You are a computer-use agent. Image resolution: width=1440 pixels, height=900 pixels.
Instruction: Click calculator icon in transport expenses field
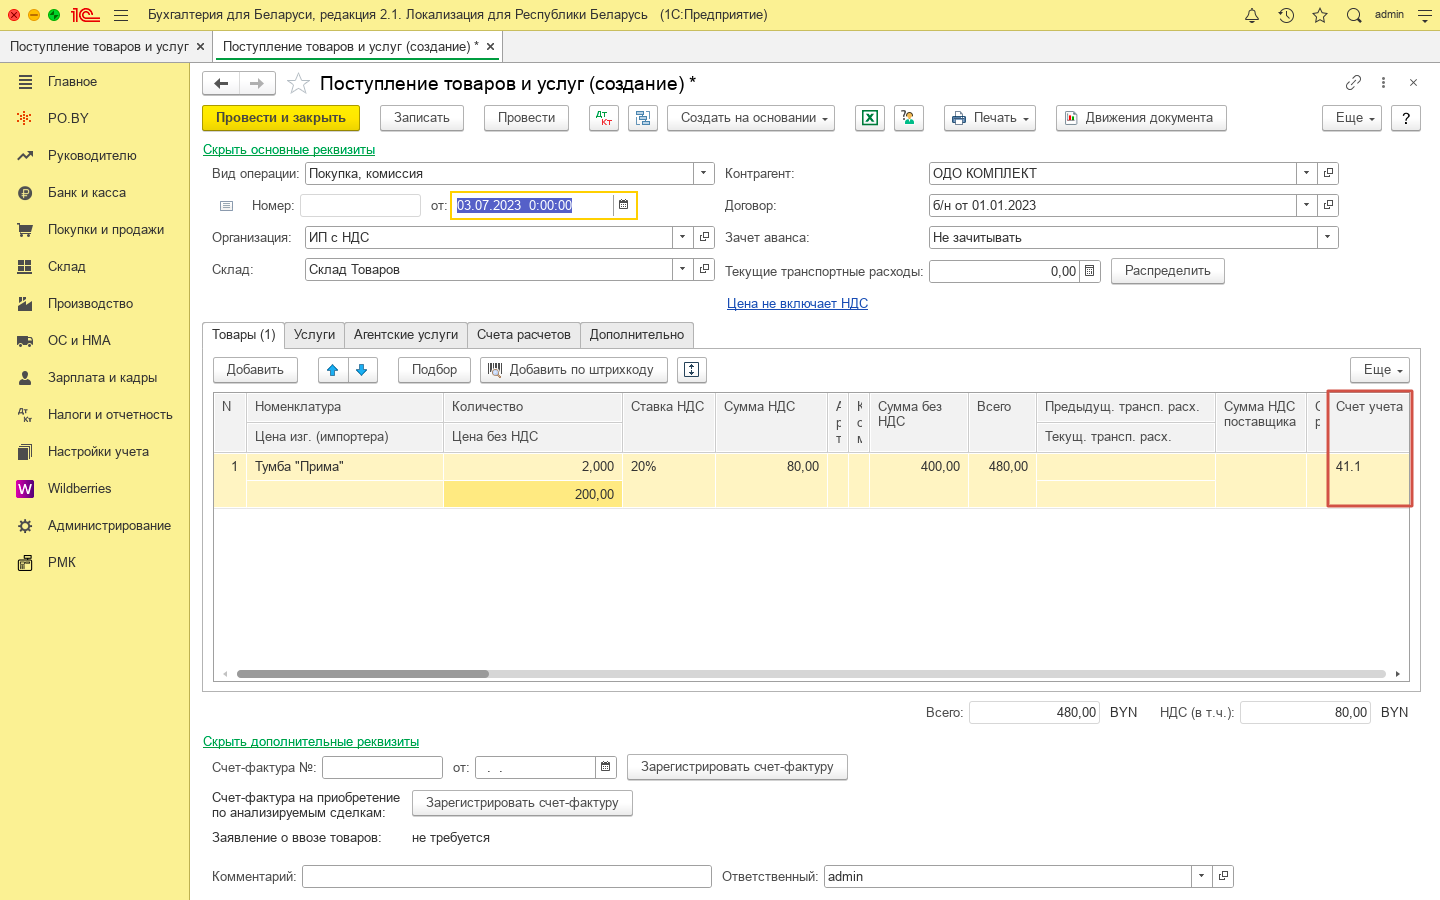click(1090, 271)
